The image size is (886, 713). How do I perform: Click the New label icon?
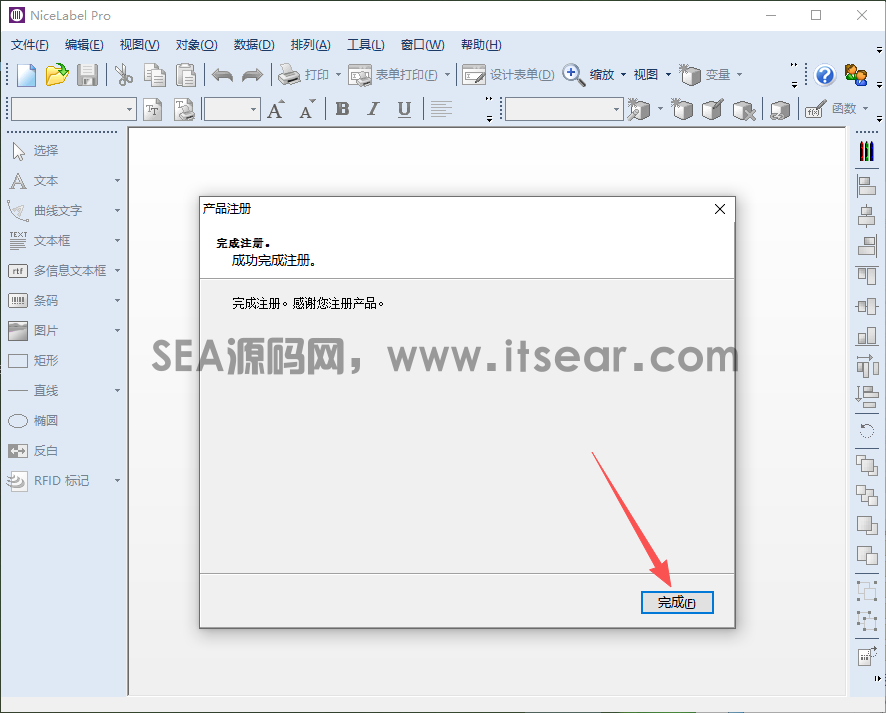click(x=26, y=75)
